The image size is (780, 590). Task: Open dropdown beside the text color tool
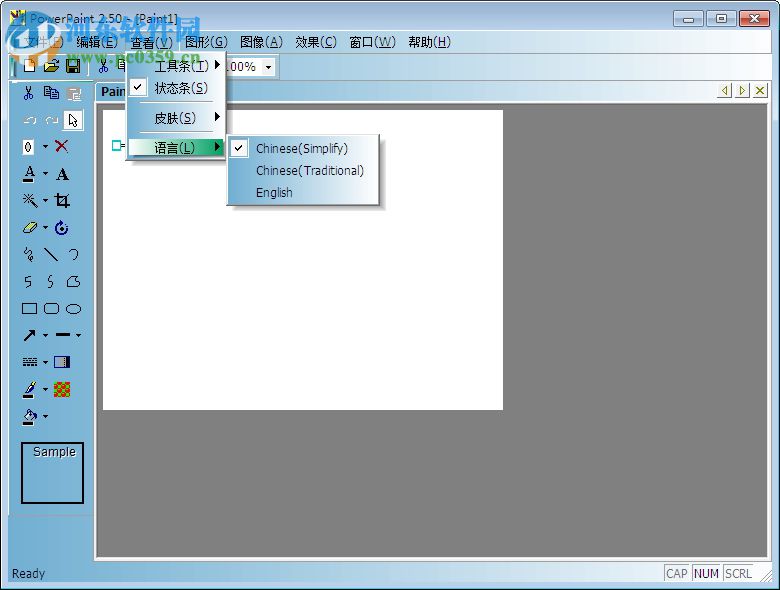(45, 174)
